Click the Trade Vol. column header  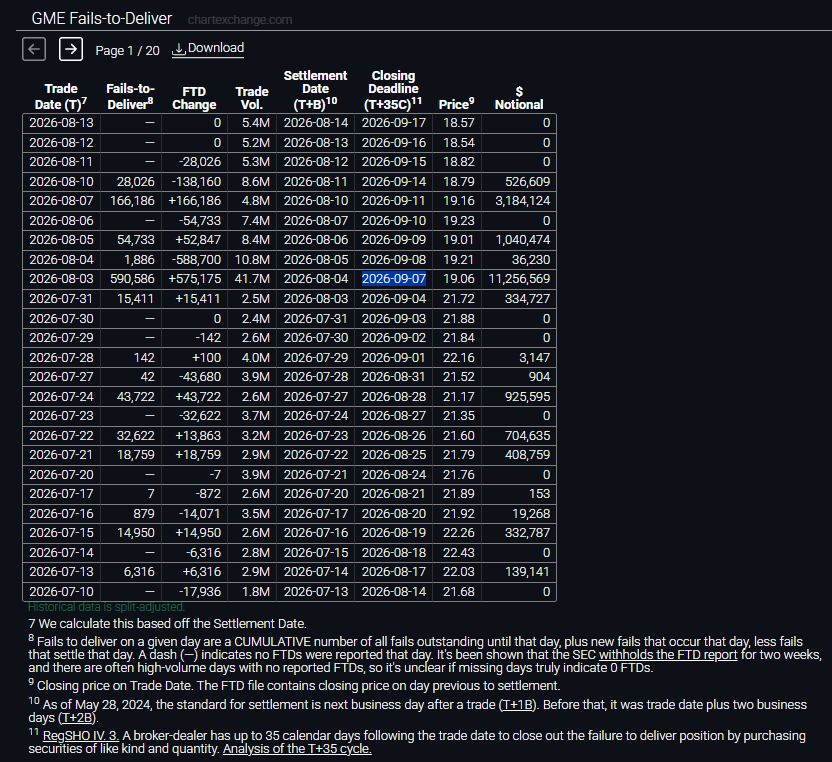(x=252, y=98)
